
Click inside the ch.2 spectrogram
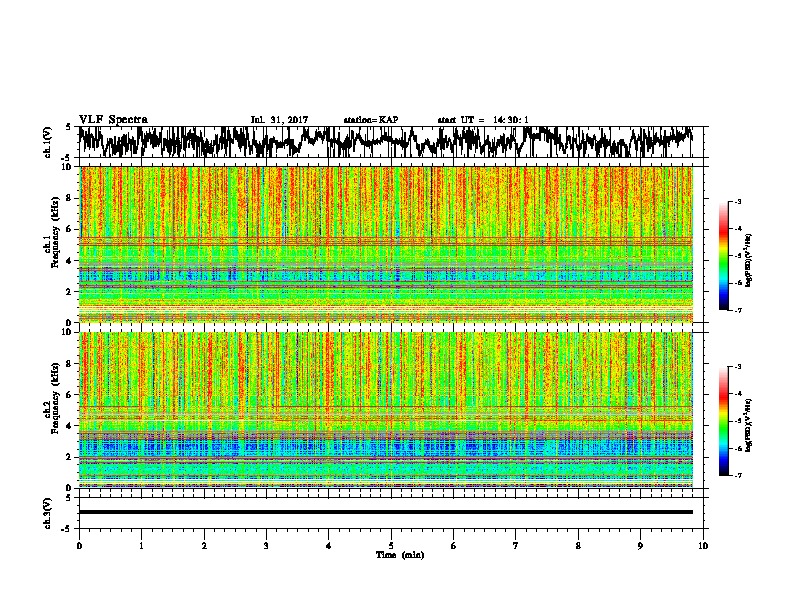click(x=386, y=410)
